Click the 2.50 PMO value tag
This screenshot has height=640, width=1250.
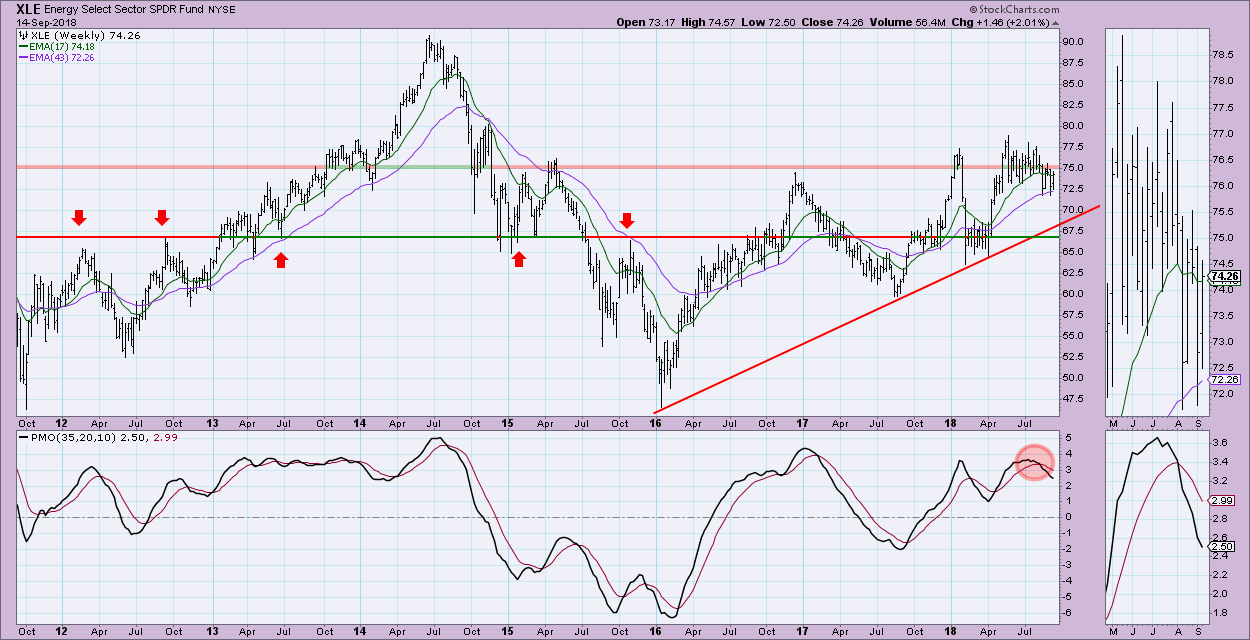click(x=1223, y=546)
